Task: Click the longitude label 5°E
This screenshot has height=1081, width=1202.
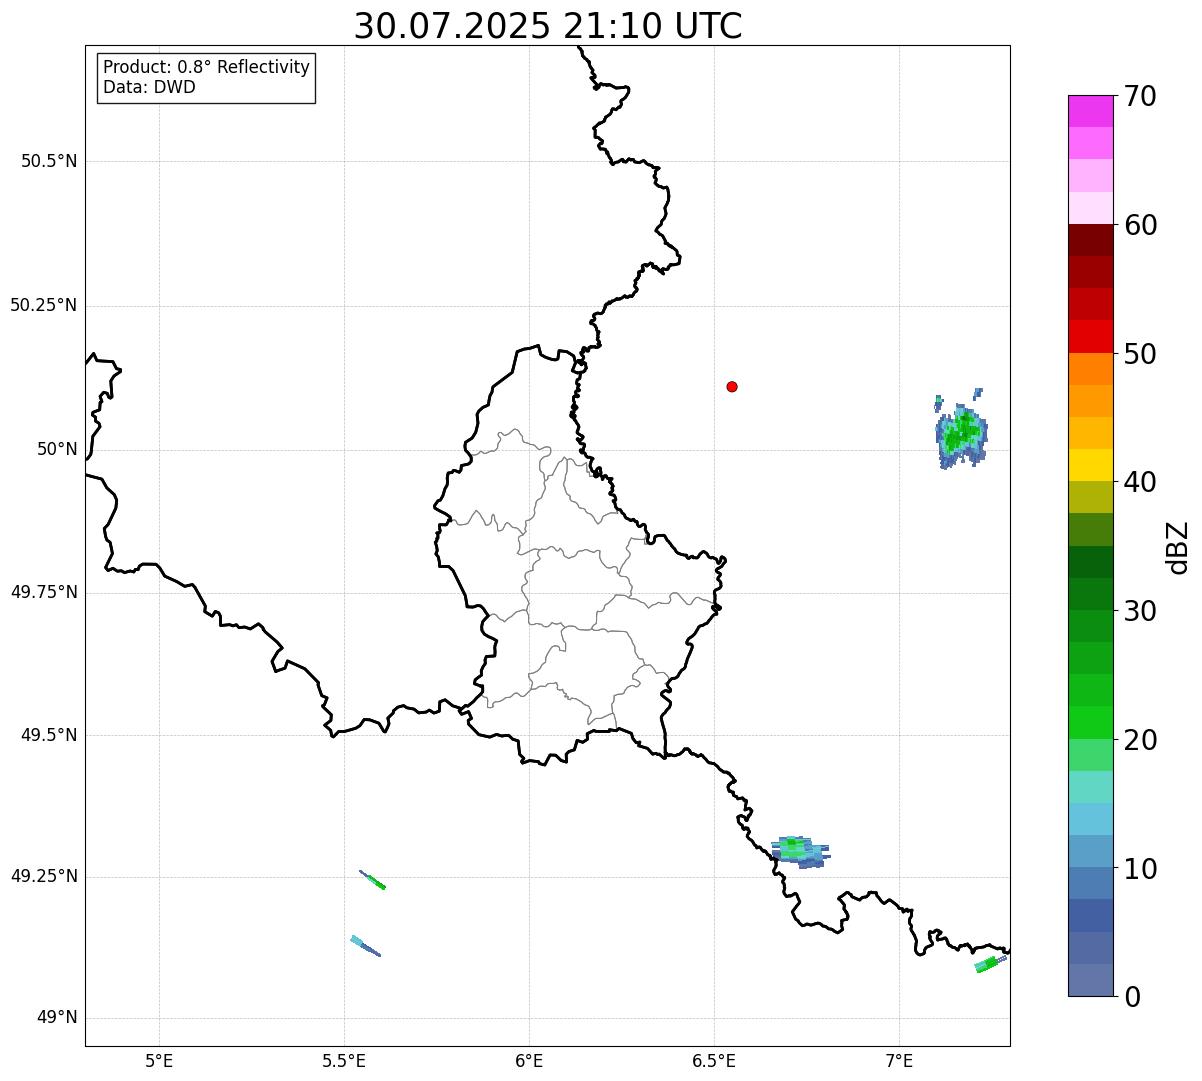Action: click(x=159, y=1060)
